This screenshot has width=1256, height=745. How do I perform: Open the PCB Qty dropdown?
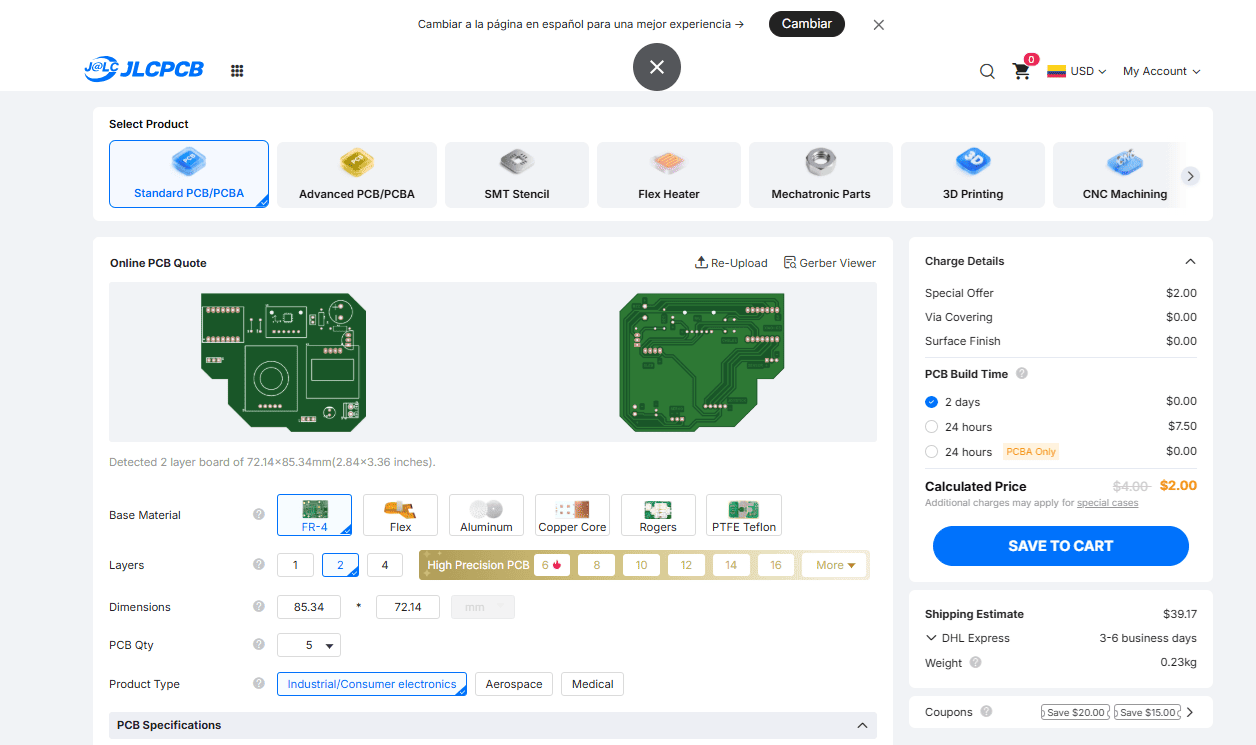(309, 645)
